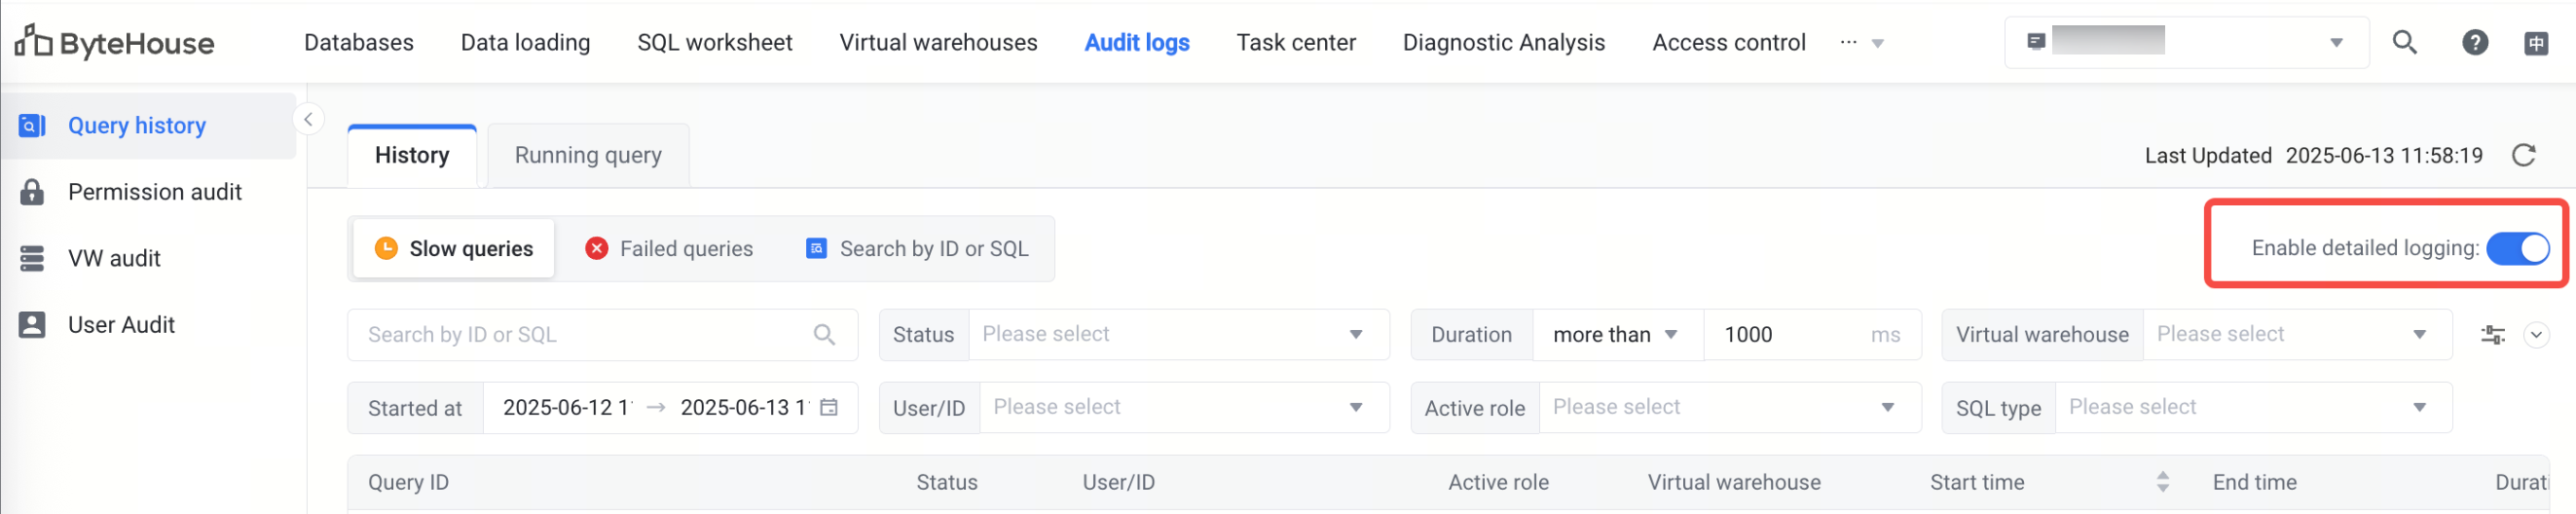This screenshot has width=2576, height=514.
Task: Click the filter settings sliders icon
Action: [x=2492, y=335]
